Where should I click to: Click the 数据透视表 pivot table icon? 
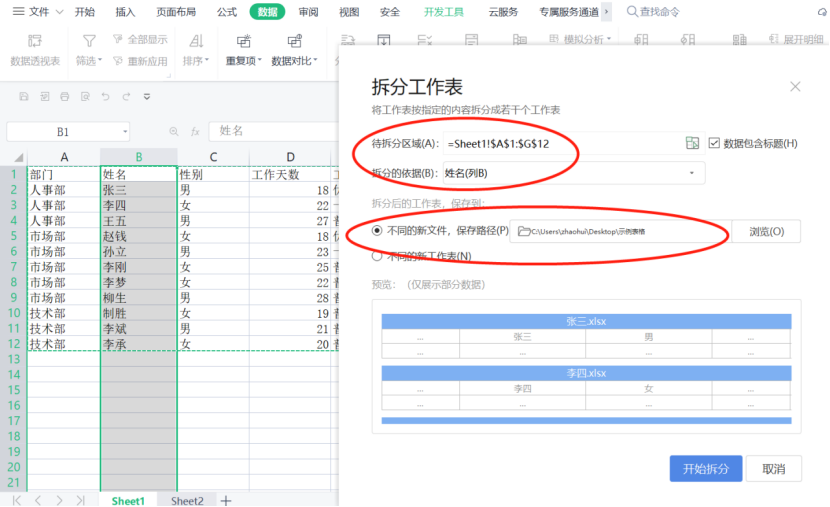(x=35, y=41)
